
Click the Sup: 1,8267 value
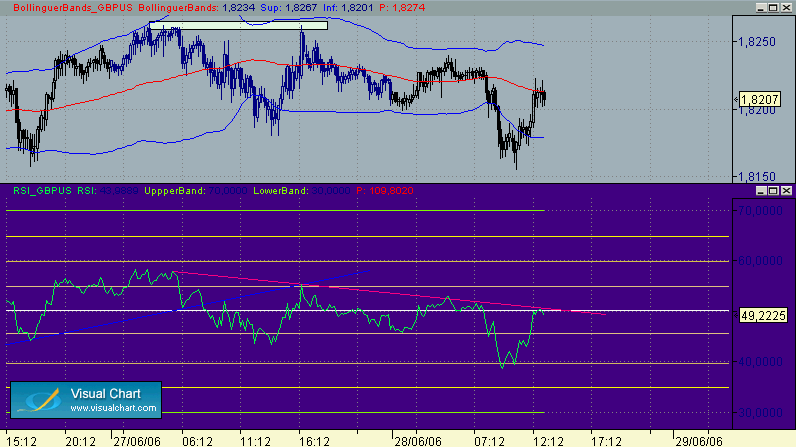(288, 8)
